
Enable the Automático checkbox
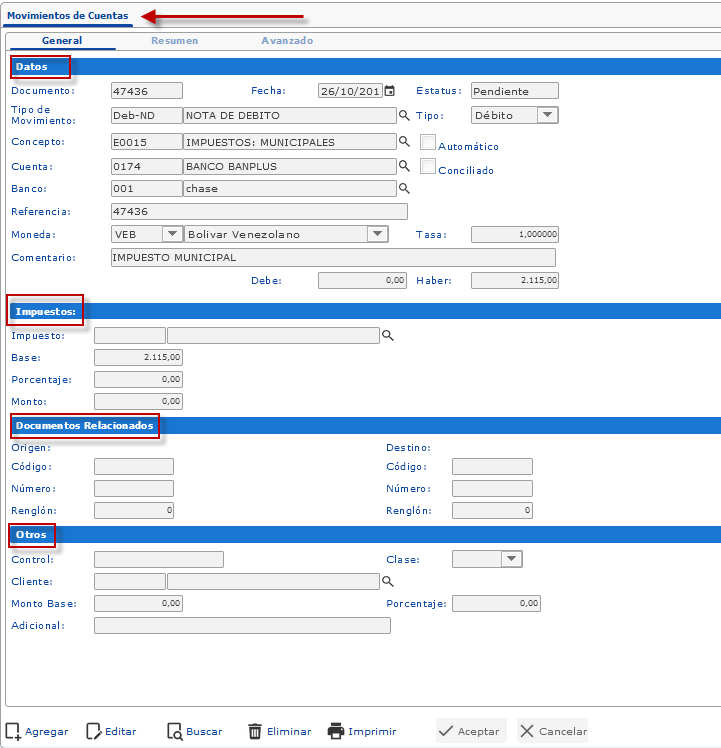(x=428, y=142)
